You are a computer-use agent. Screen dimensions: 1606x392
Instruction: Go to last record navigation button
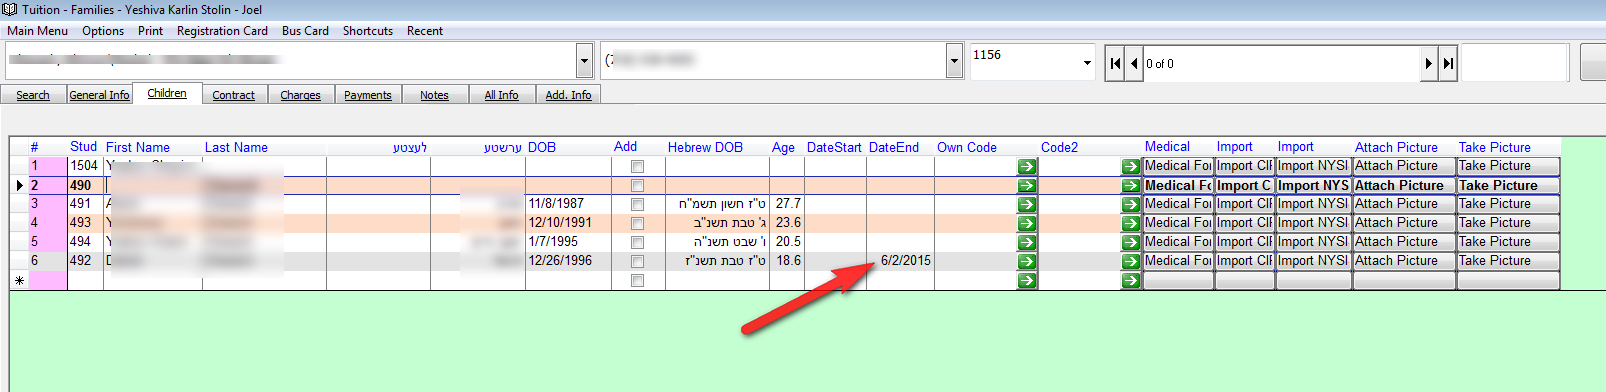1447,63
